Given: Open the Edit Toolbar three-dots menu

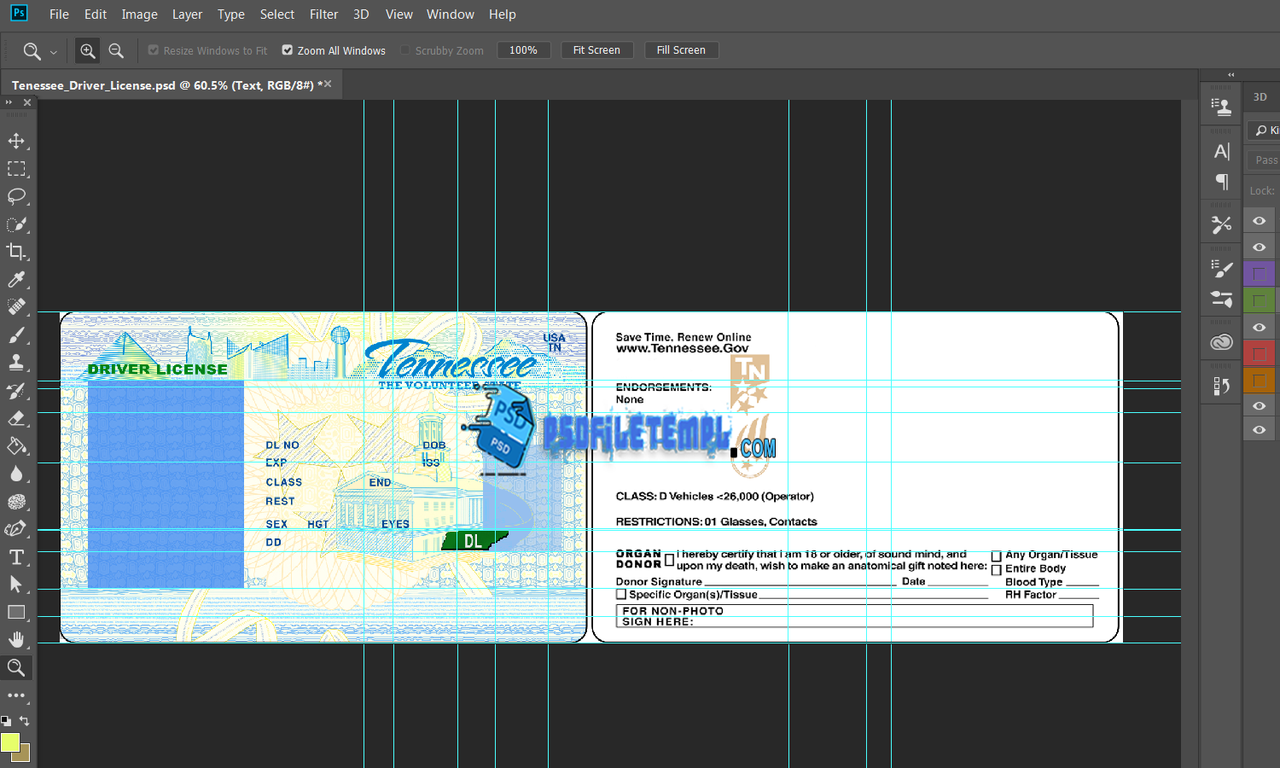Looking at the screenshot, I should pyautogui.click(x=16, y=695).
